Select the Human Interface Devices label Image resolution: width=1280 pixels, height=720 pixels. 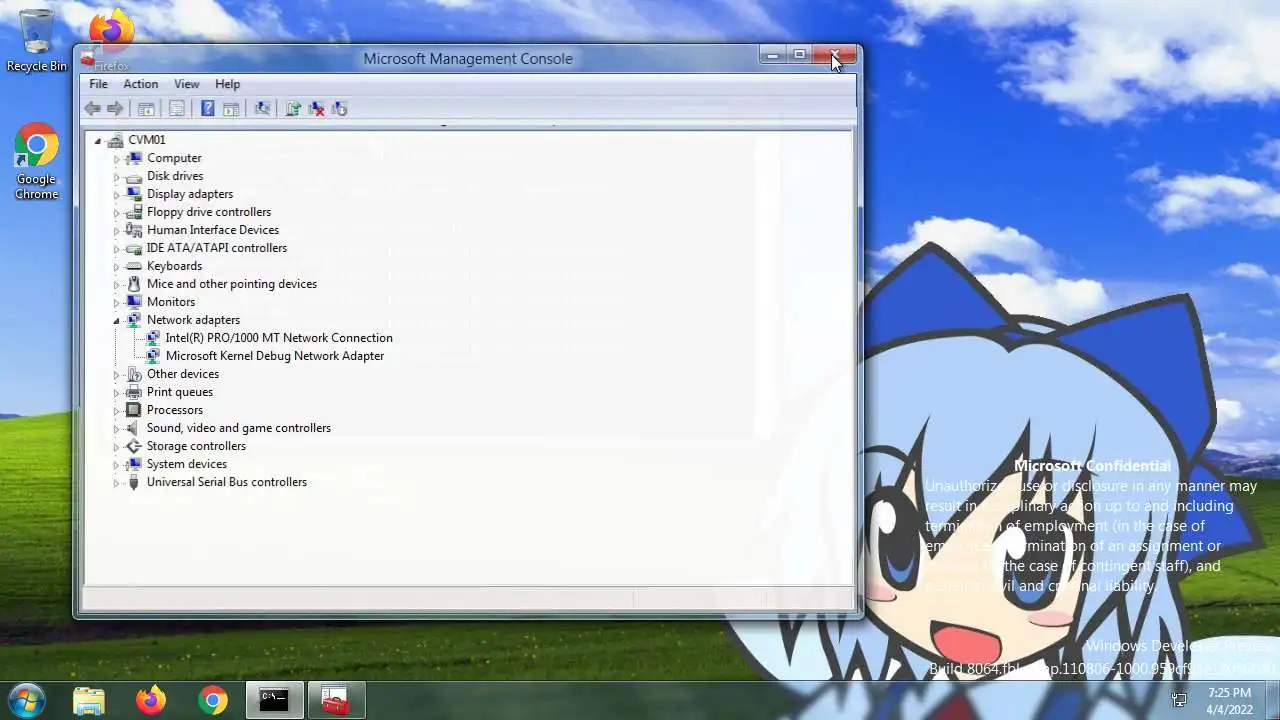click(x=213, y=230)
